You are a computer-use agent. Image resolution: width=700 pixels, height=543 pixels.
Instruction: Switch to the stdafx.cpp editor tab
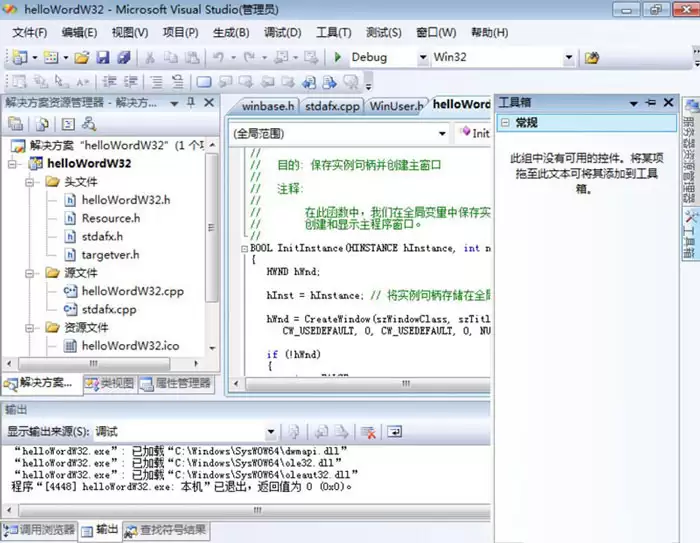pos(332,105)
